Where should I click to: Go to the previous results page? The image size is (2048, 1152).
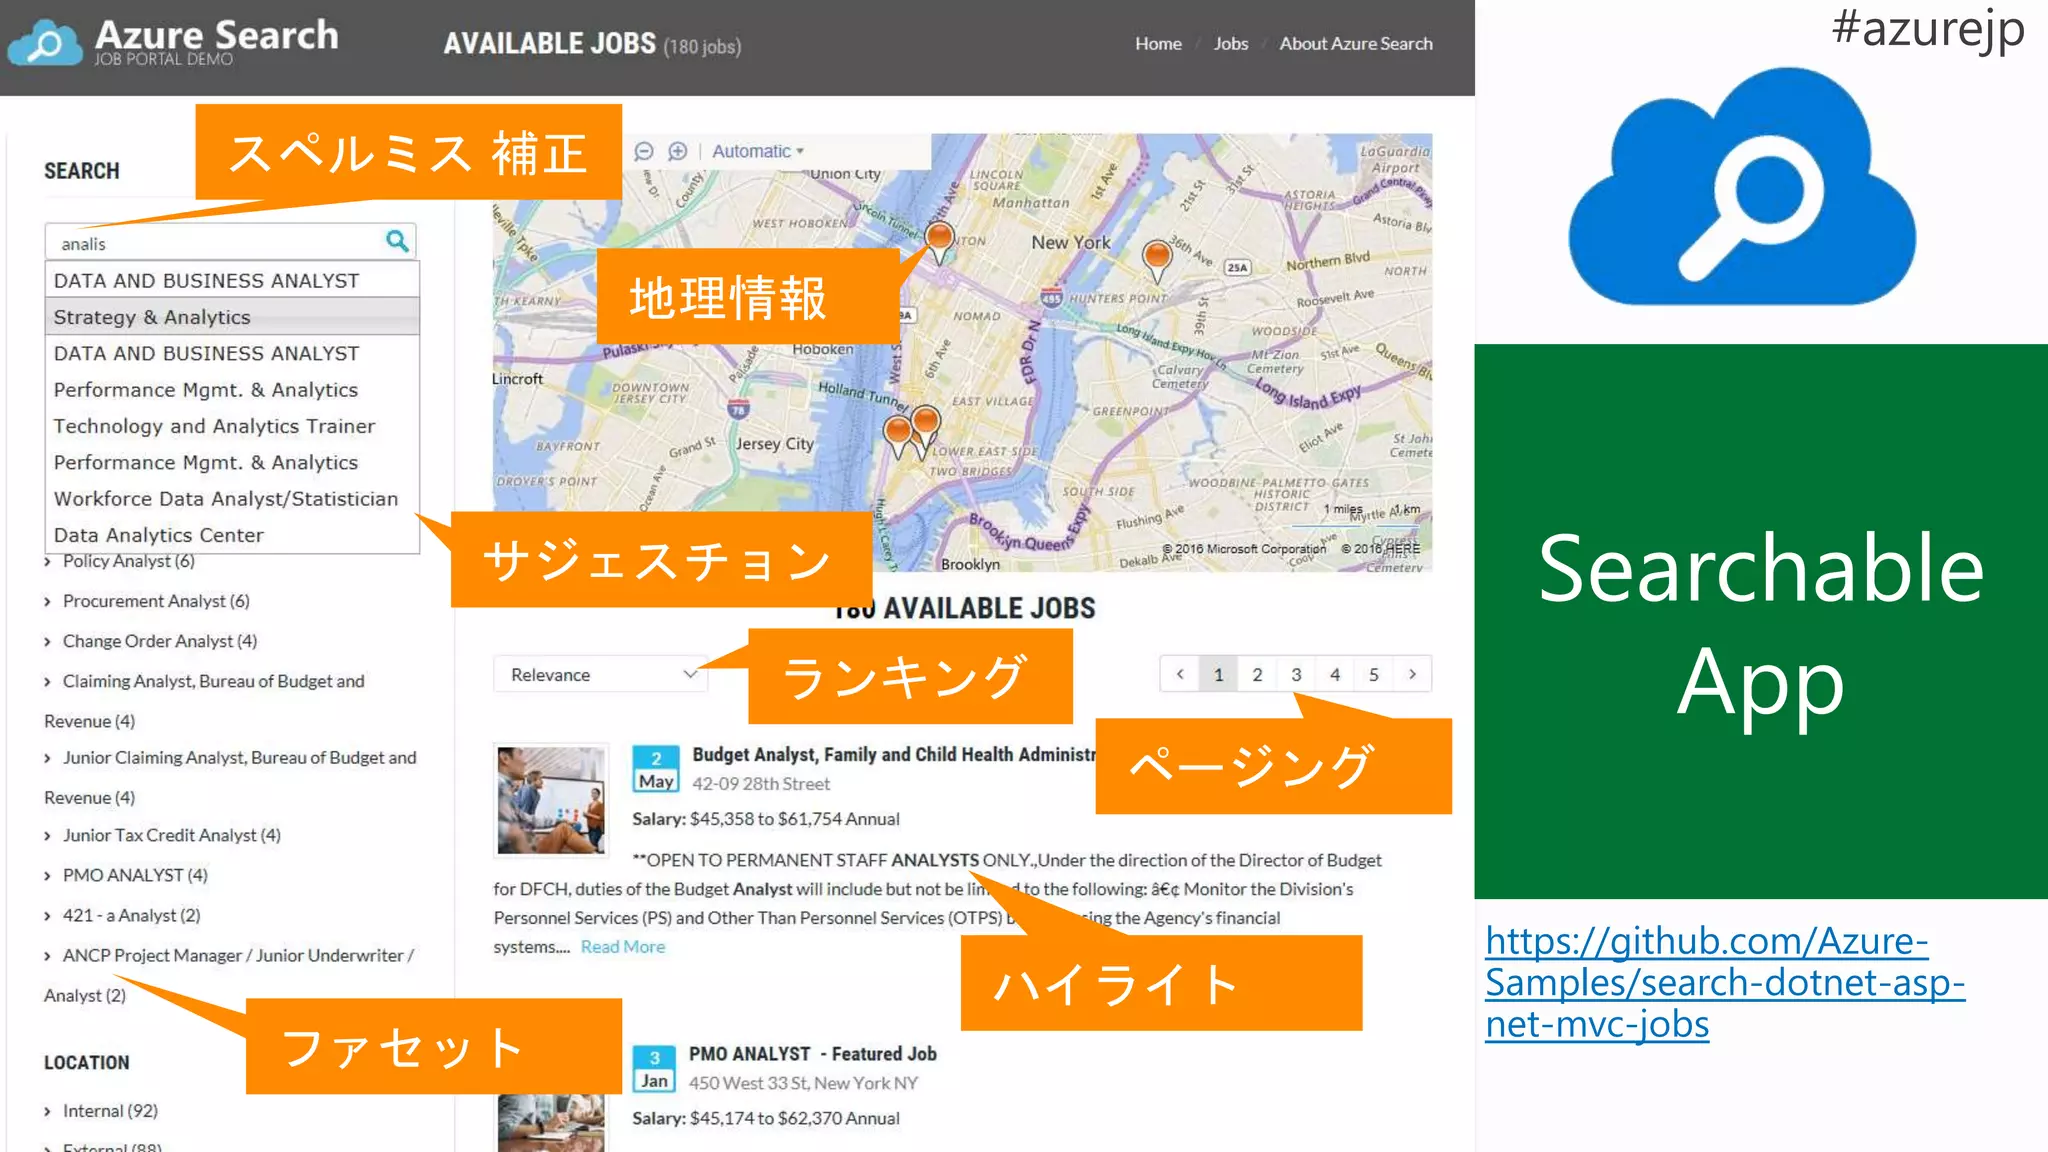(x=1180, y=674)
